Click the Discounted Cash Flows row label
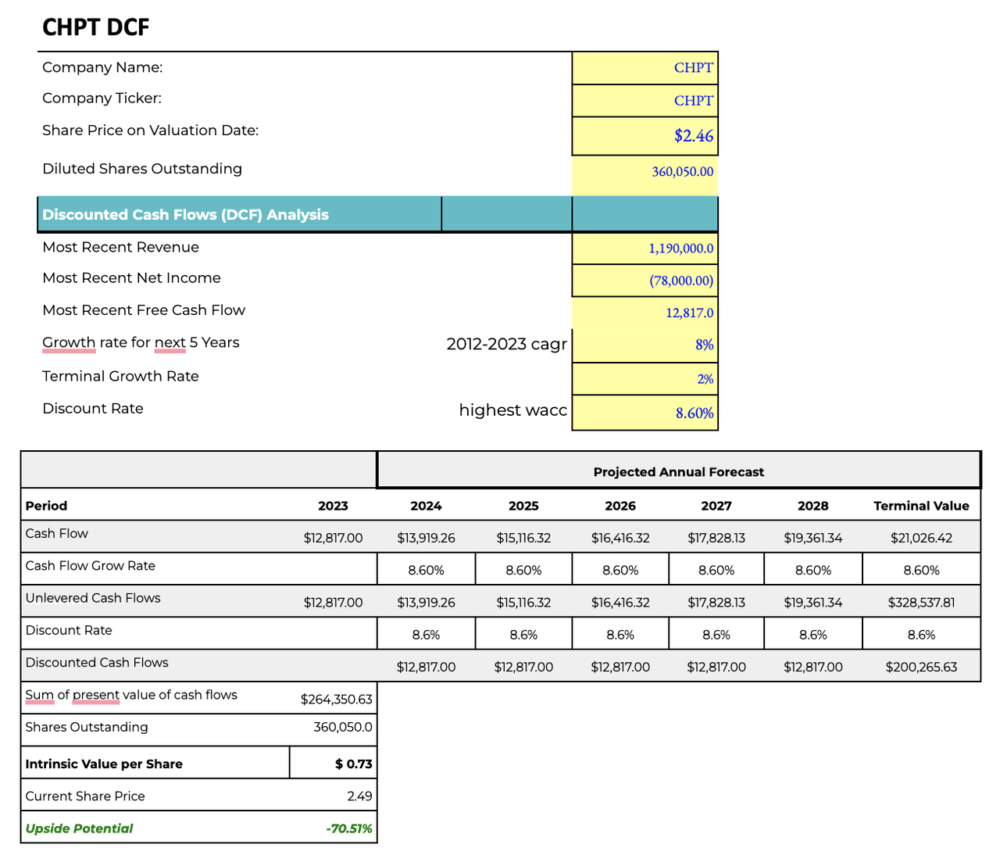This screenshot has height=859, width=1000. [x=96, y=663]
